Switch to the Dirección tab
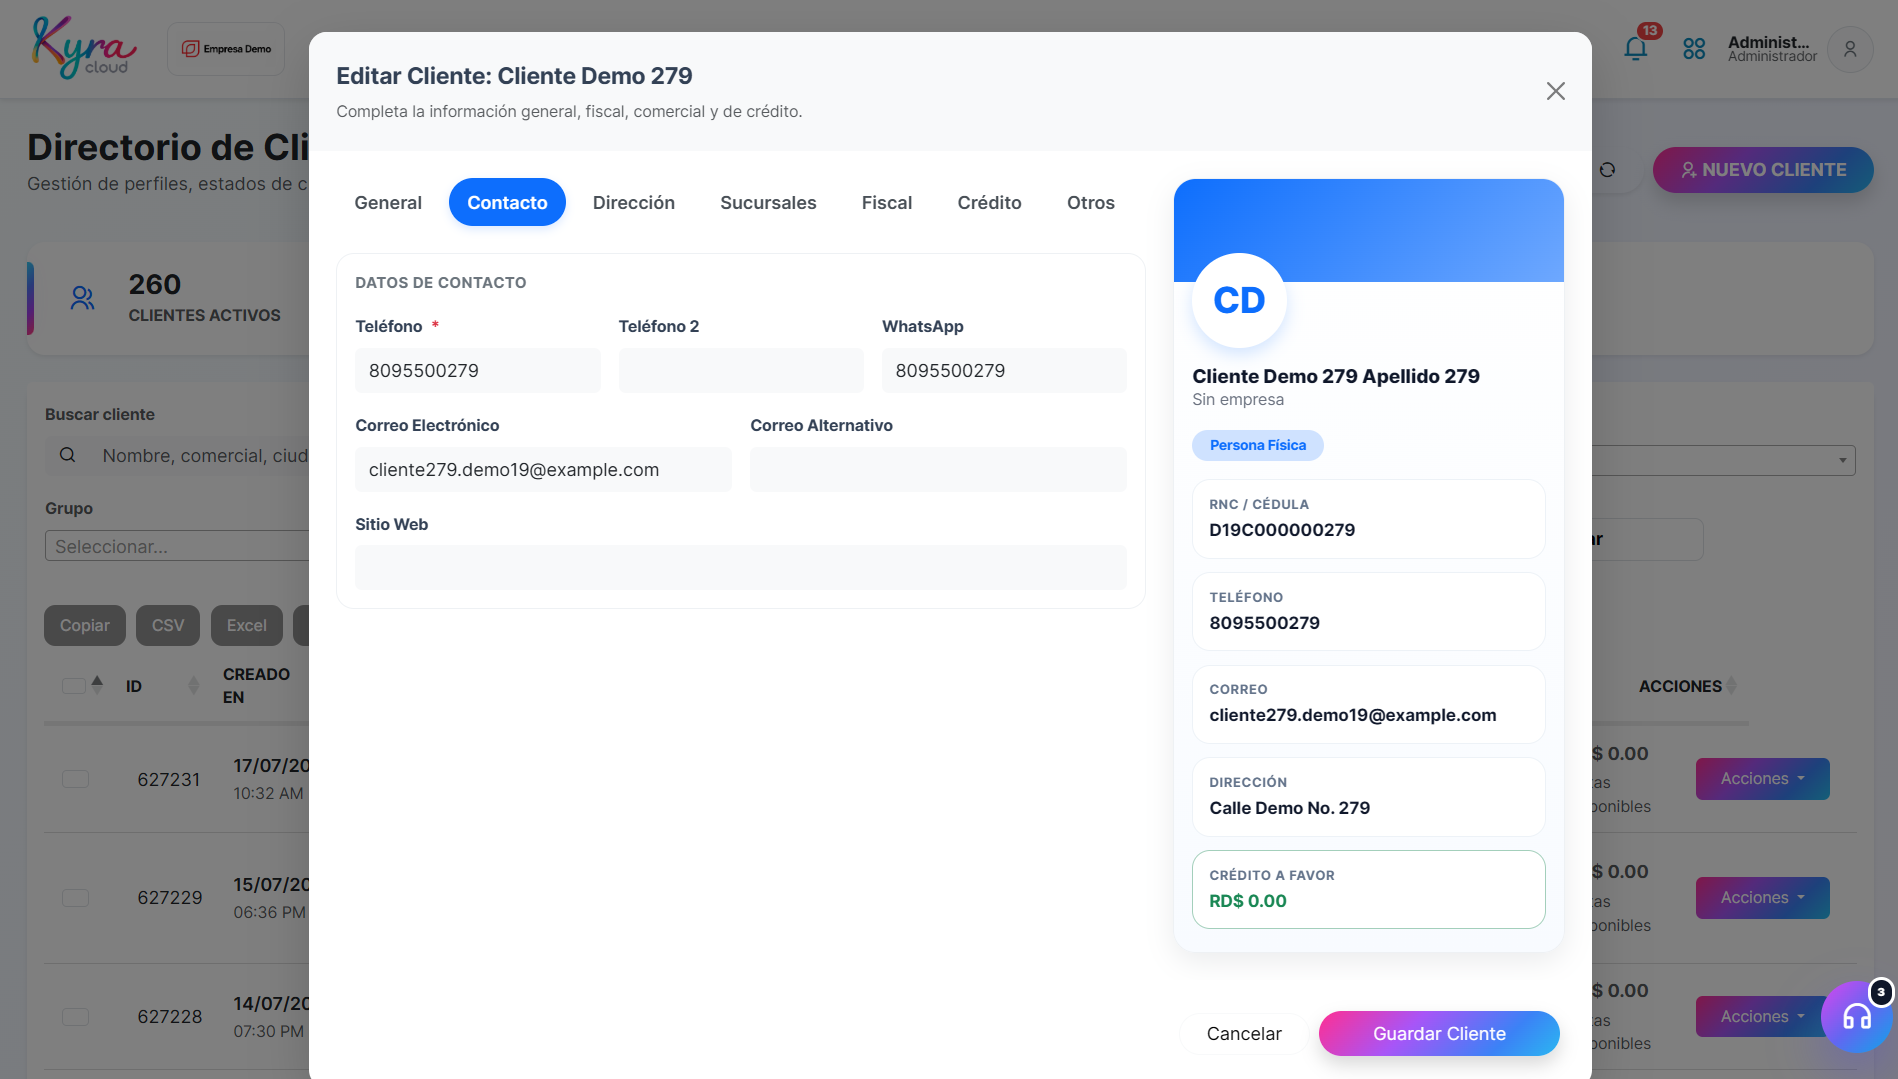This screenshot has height=1079, width=1898. click(x=634, y=203)
